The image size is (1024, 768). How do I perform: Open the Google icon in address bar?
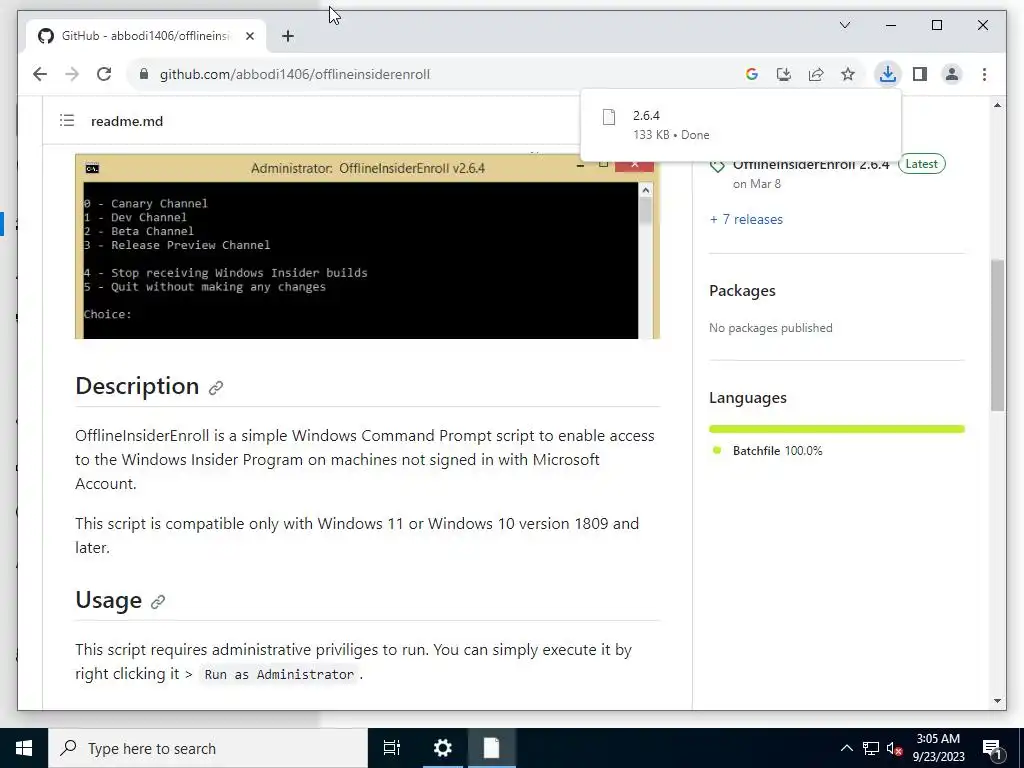click(752, 74)
